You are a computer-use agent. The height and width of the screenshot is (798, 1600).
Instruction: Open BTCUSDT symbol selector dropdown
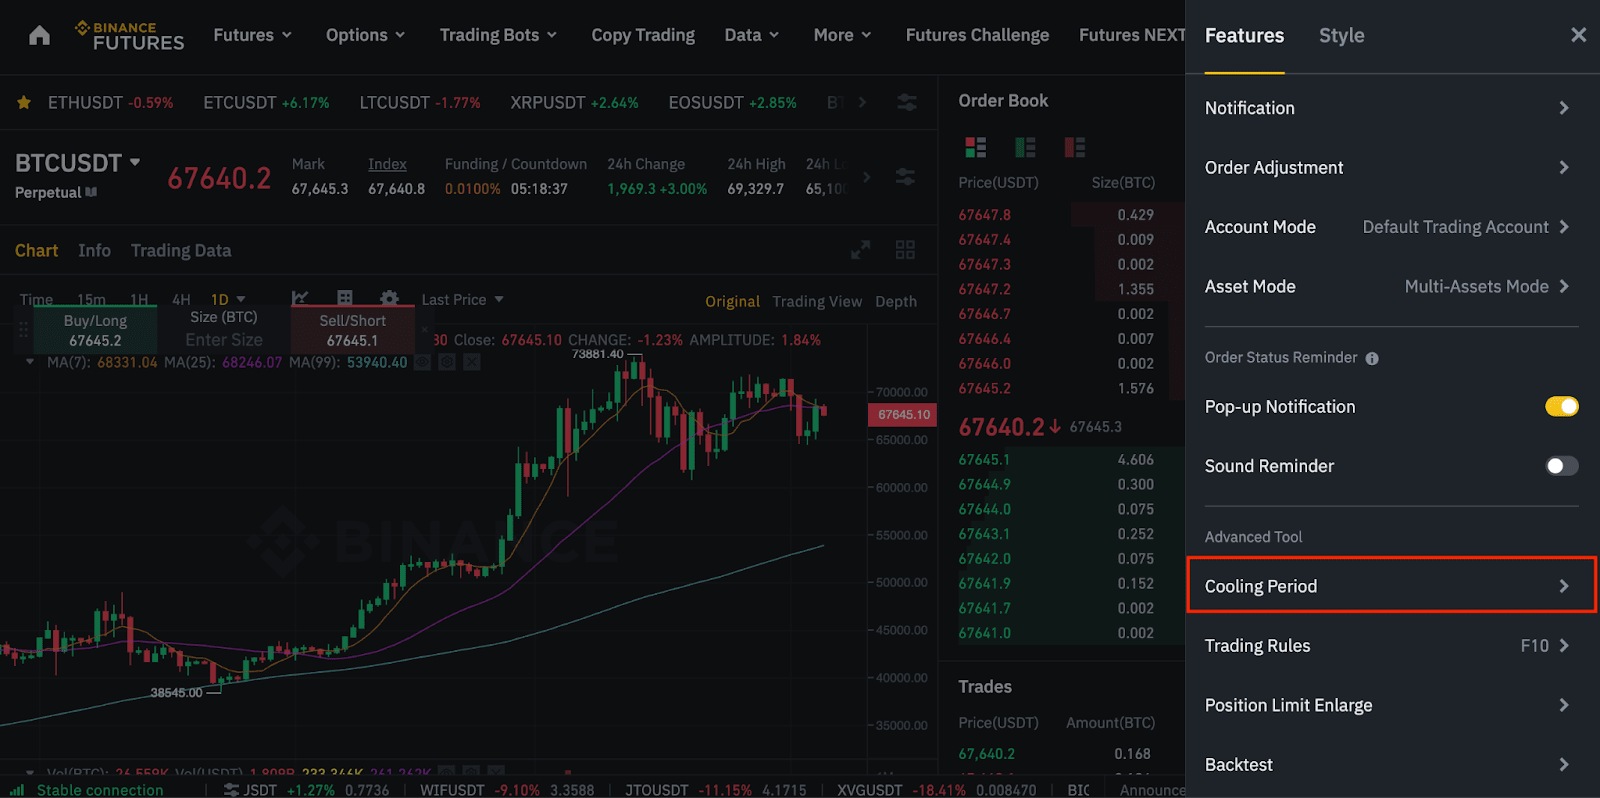pyautogui.click(x=78, y=163)
